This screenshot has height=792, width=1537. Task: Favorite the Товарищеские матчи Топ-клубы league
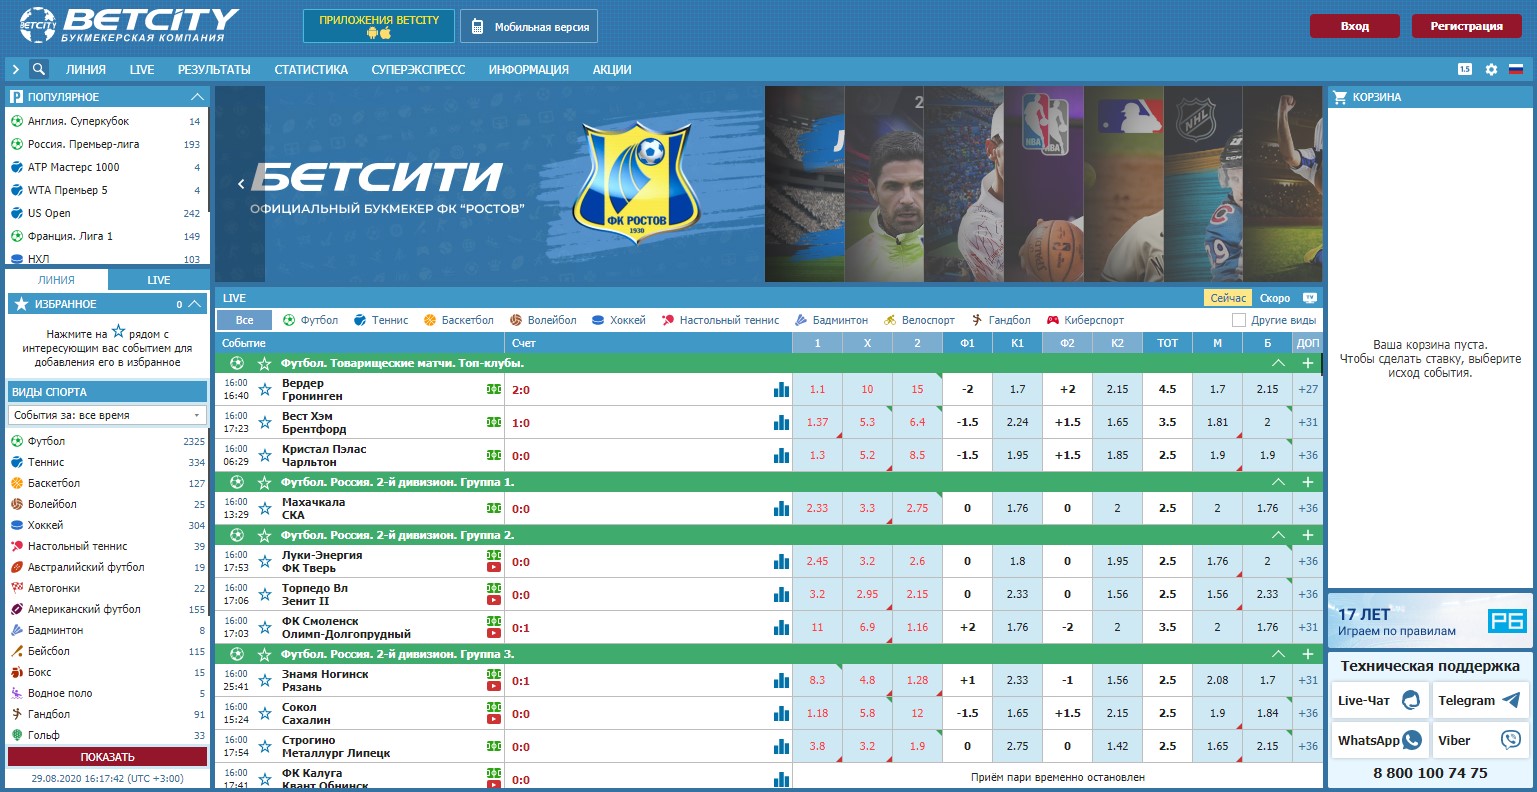pyautogui.click(x=264, y=363)
